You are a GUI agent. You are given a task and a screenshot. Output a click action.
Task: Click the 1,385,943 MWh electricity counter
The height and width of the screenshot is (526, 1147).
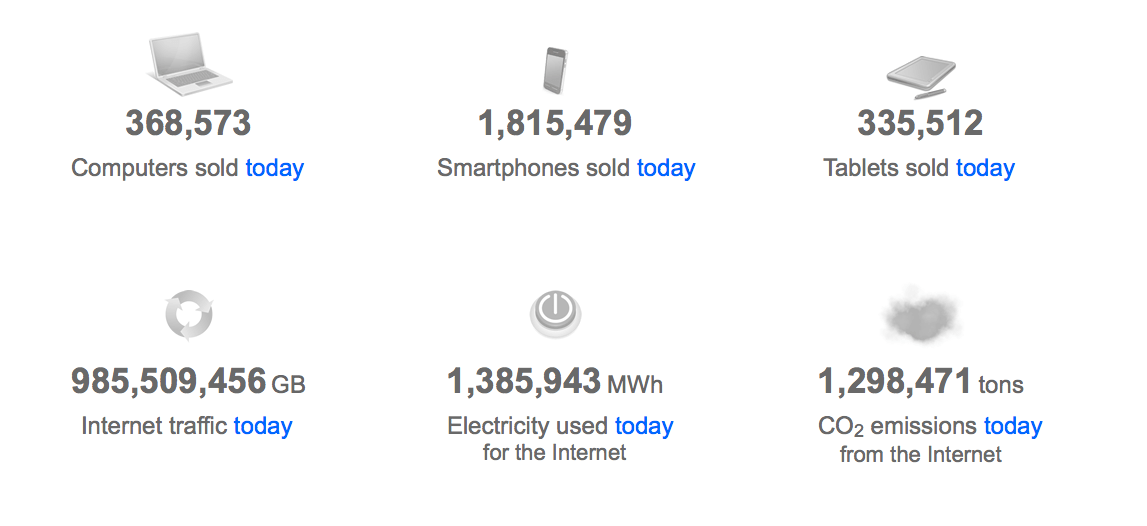[x=525, y=382]
